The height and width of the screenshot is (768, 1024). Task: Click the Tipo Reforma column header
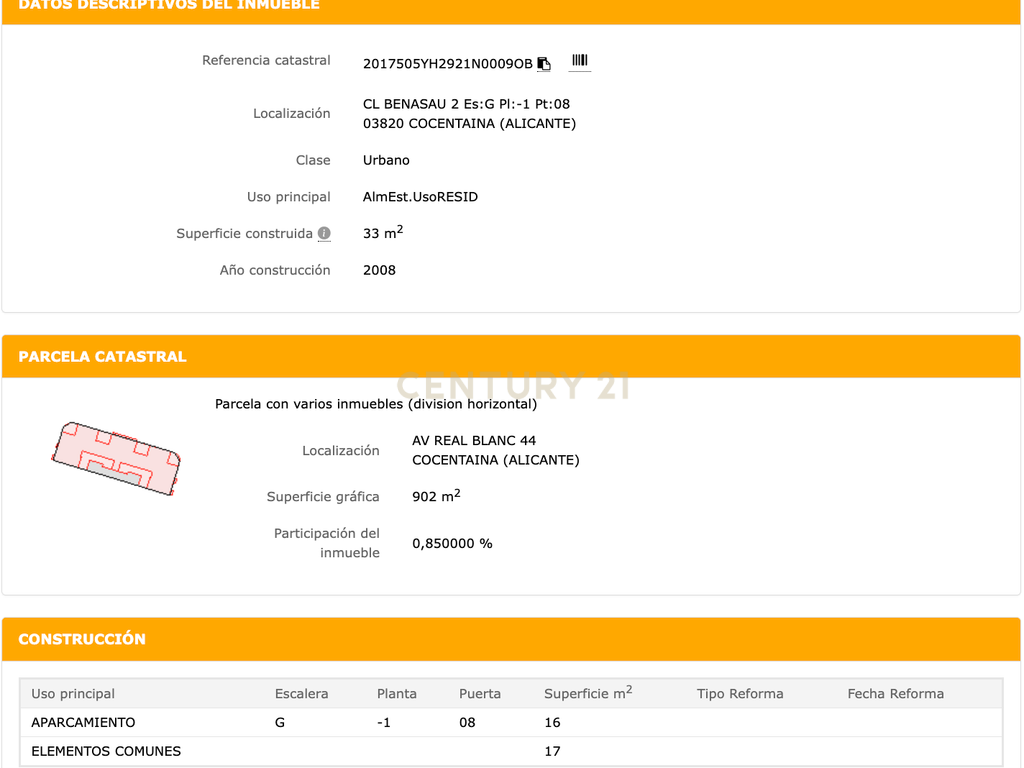click(740, 694)
